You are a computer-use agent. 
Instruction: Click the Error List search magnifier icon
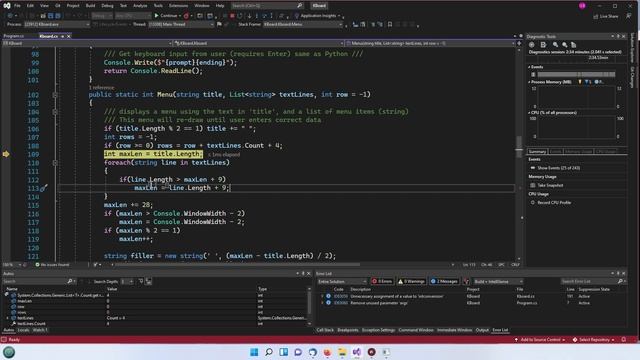[x=620, y=281]
